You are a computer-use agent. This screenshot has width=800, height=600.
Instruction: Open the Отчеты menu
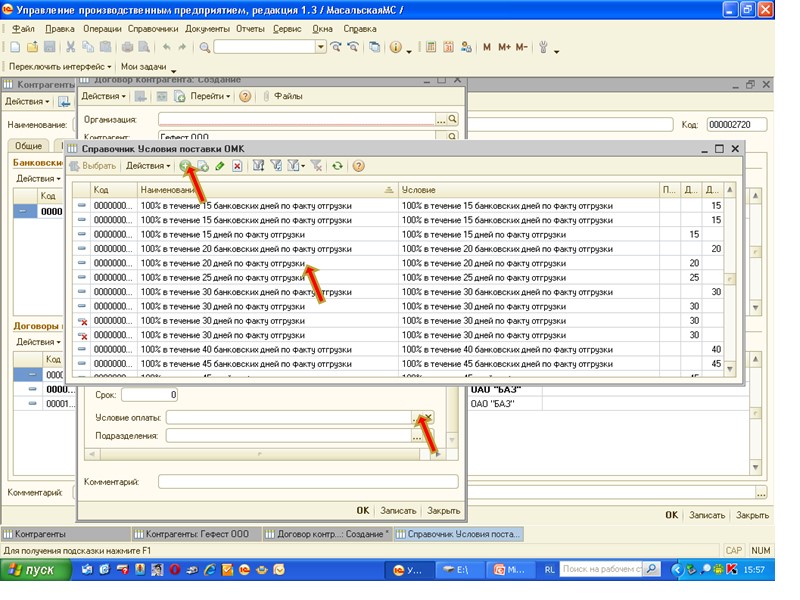click(x=250, y=29)
